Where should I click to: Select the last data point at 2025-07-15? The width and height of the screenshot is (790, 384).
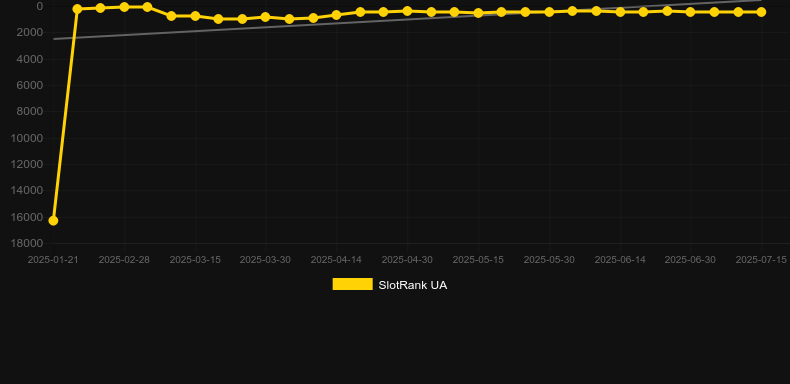pos(761,12)
